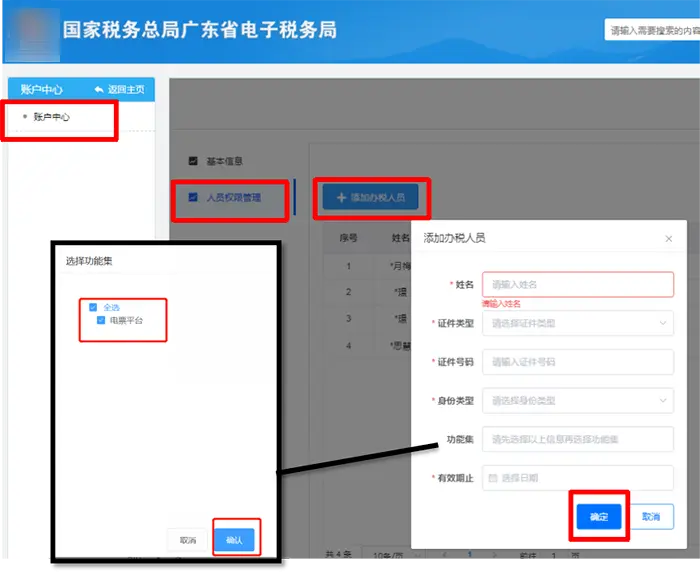Click 取消 in the 添加办税人员 dialog
The width and height of the screenshot is (700, 573).
[x=651, y=517]
